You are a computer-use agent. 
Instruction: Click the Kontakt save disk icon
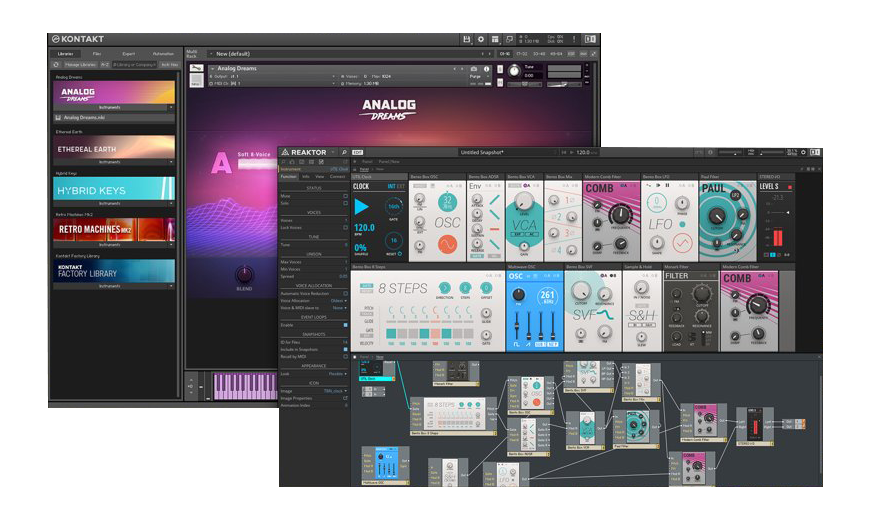(x=467, y=39)
